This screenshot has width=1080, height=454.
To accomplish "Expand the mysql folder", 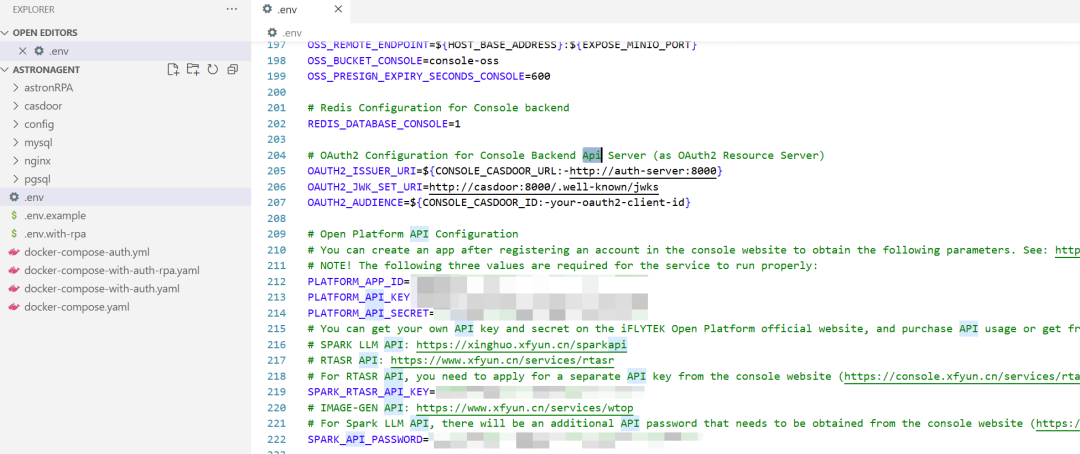I will point(17,143).
